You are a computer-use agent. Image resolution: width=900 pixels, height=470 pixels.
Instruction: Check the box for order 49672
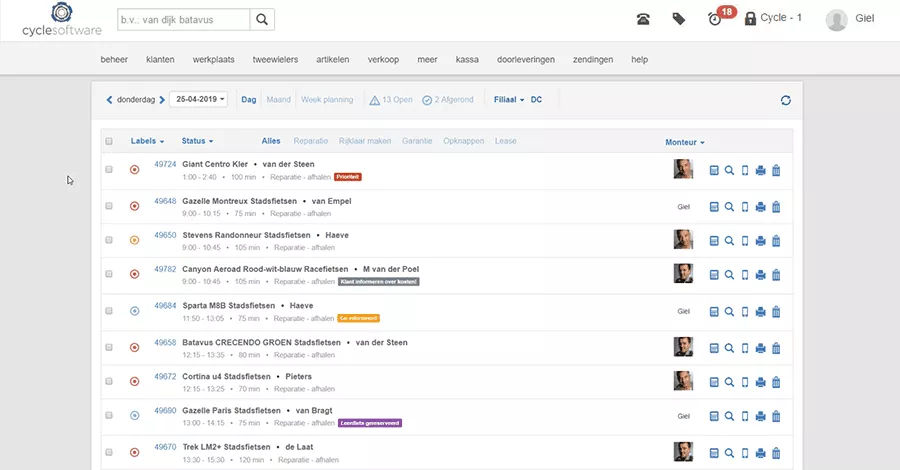point(109,381)
